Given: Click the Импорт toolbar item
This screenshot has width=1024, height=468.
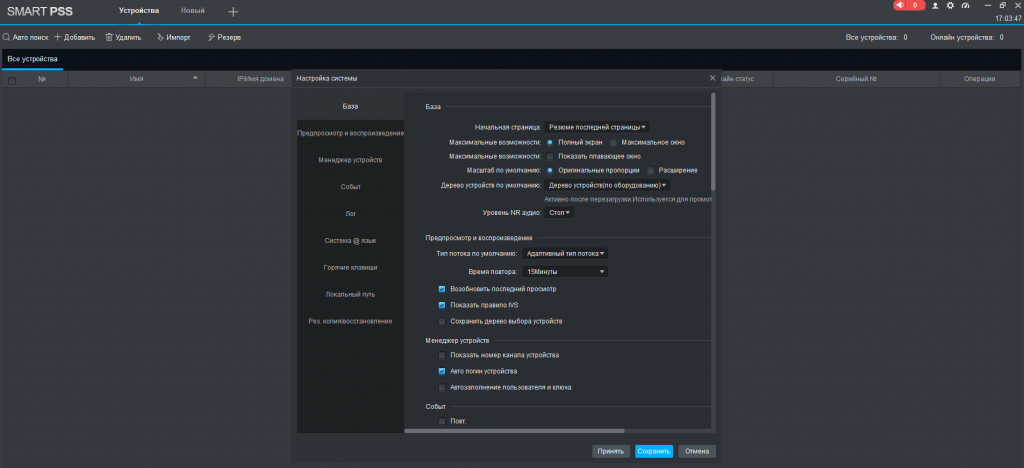Looking at the screenshot, I should click(173, 37).
